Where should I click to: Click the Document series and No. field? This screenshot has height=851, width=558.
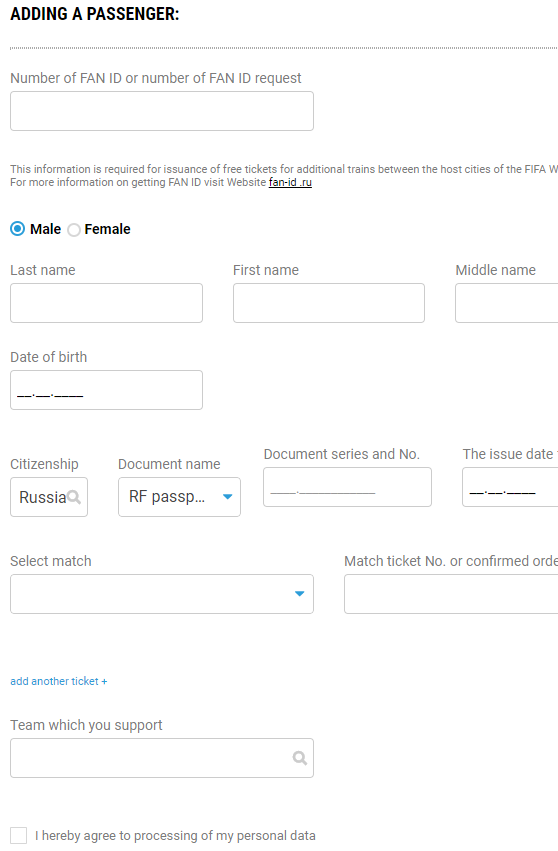point(347,487)
